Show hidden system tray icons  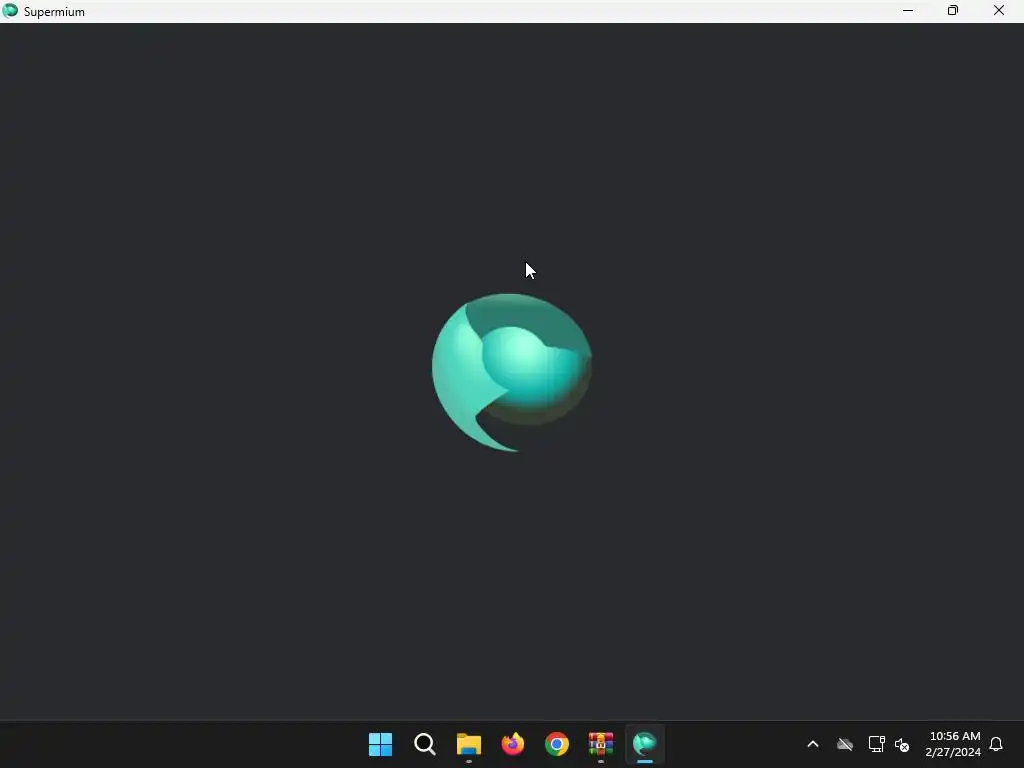tap(813, 744)
